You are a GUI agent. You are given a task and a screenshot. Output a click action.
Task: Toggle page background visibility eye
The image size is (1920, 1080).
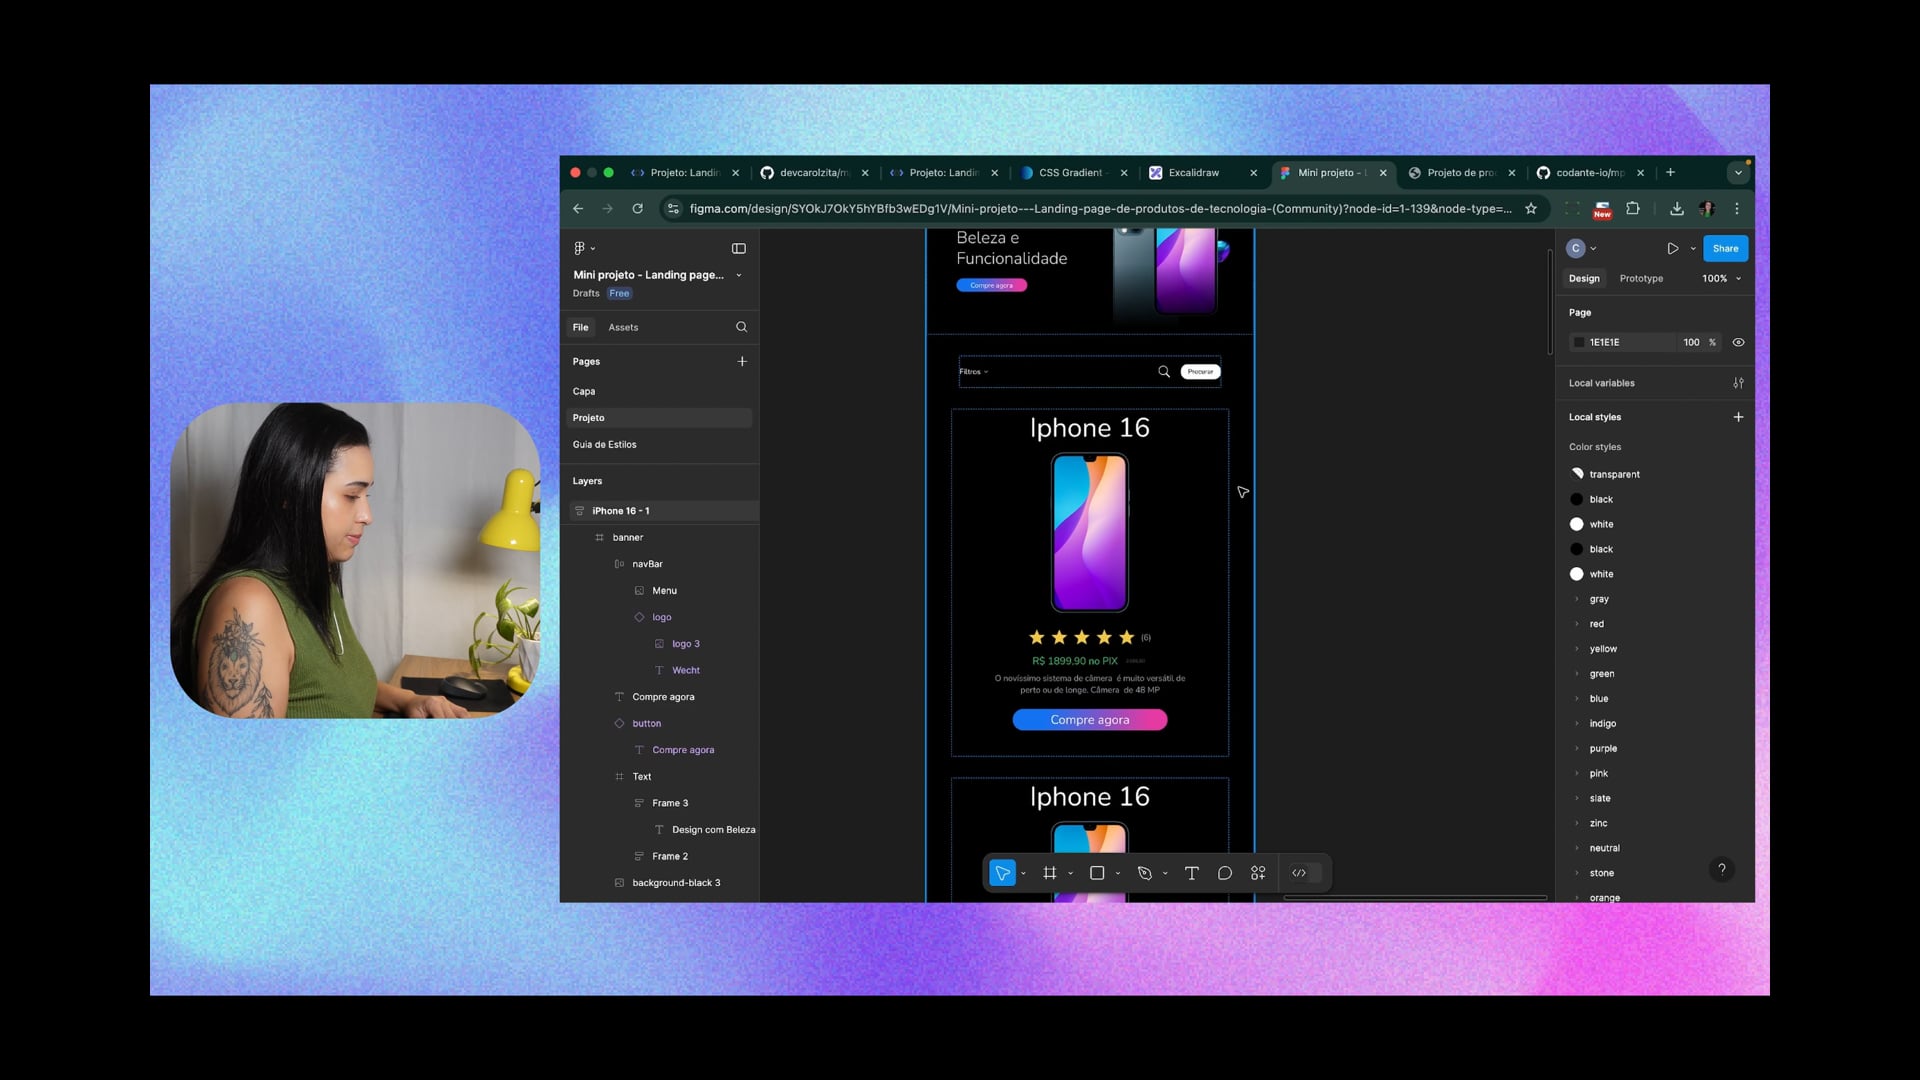(x=1738, y=342)
